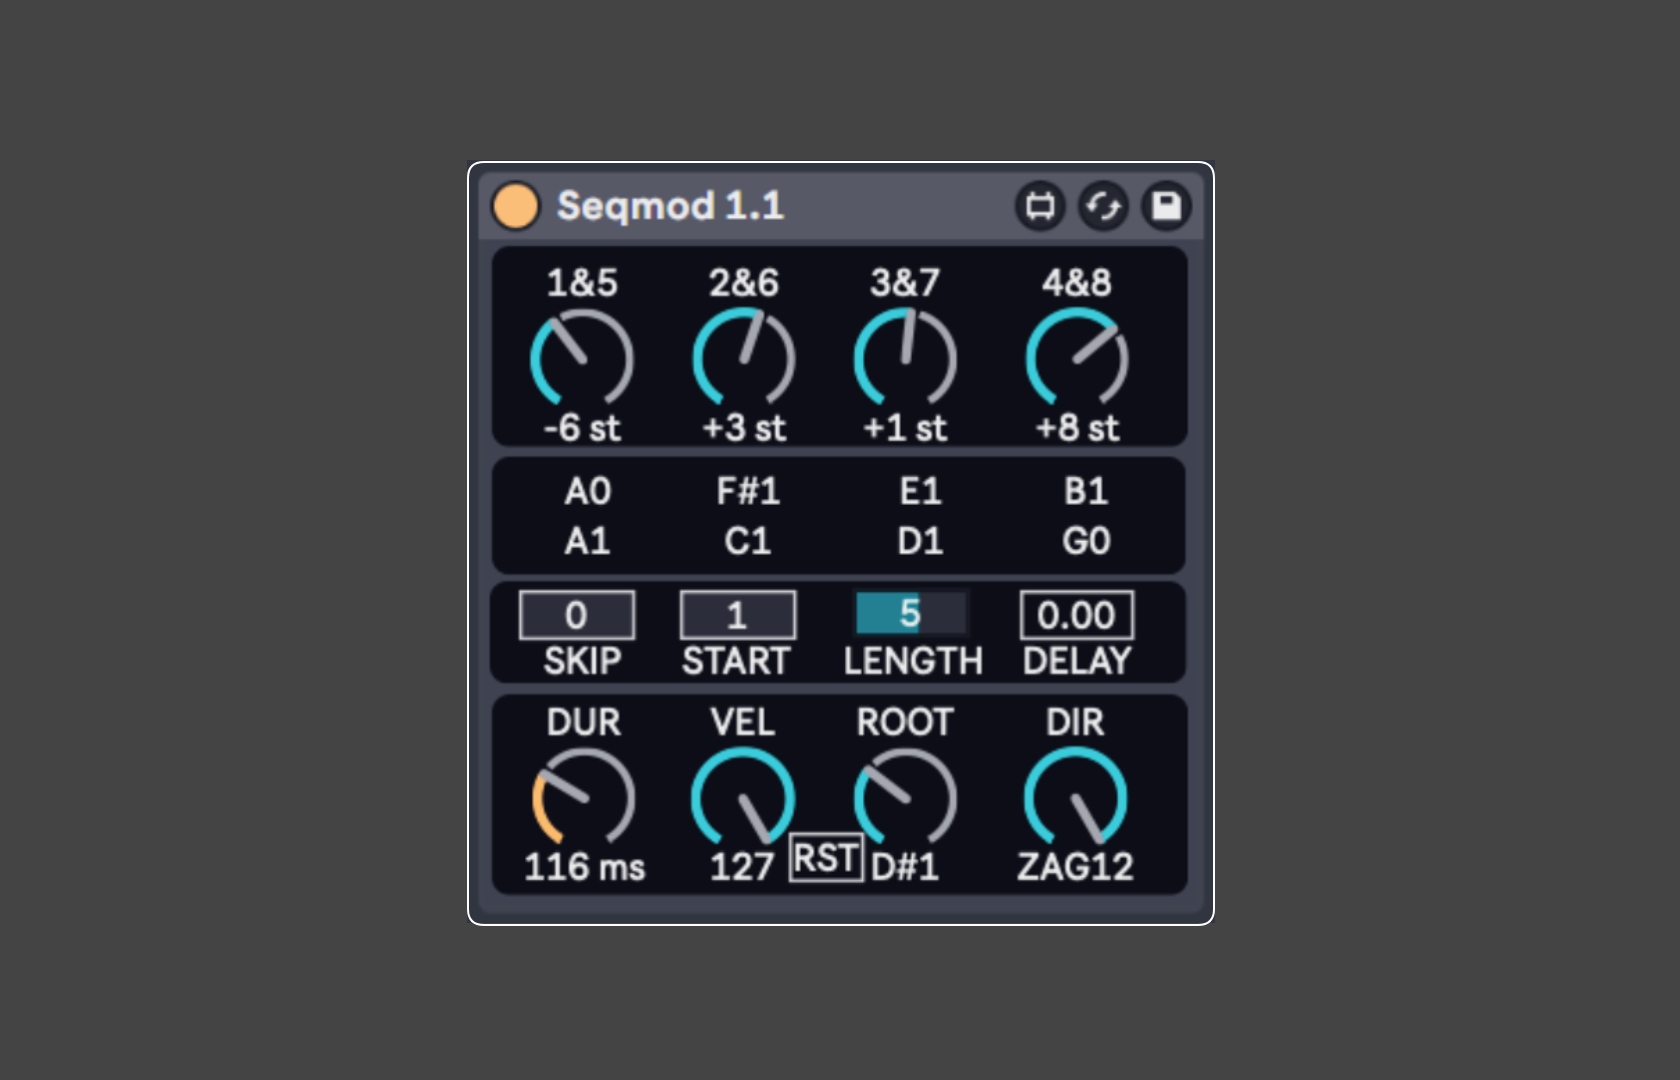Screen dimensions: 1680x1080
Task: Click the VEL velocity knob
Action: pyautogui.click(x=743, y=799)
